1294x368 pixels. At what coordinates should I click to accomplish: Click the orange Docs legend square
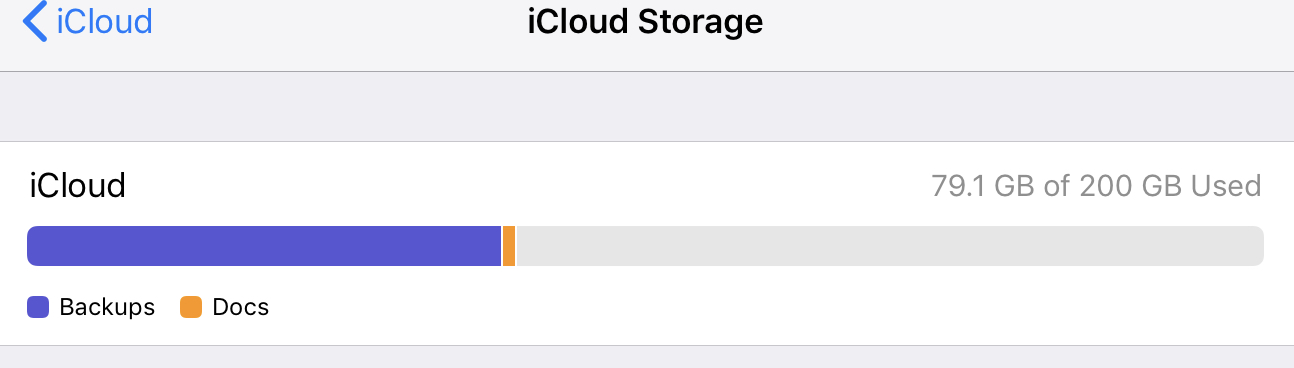191,307
